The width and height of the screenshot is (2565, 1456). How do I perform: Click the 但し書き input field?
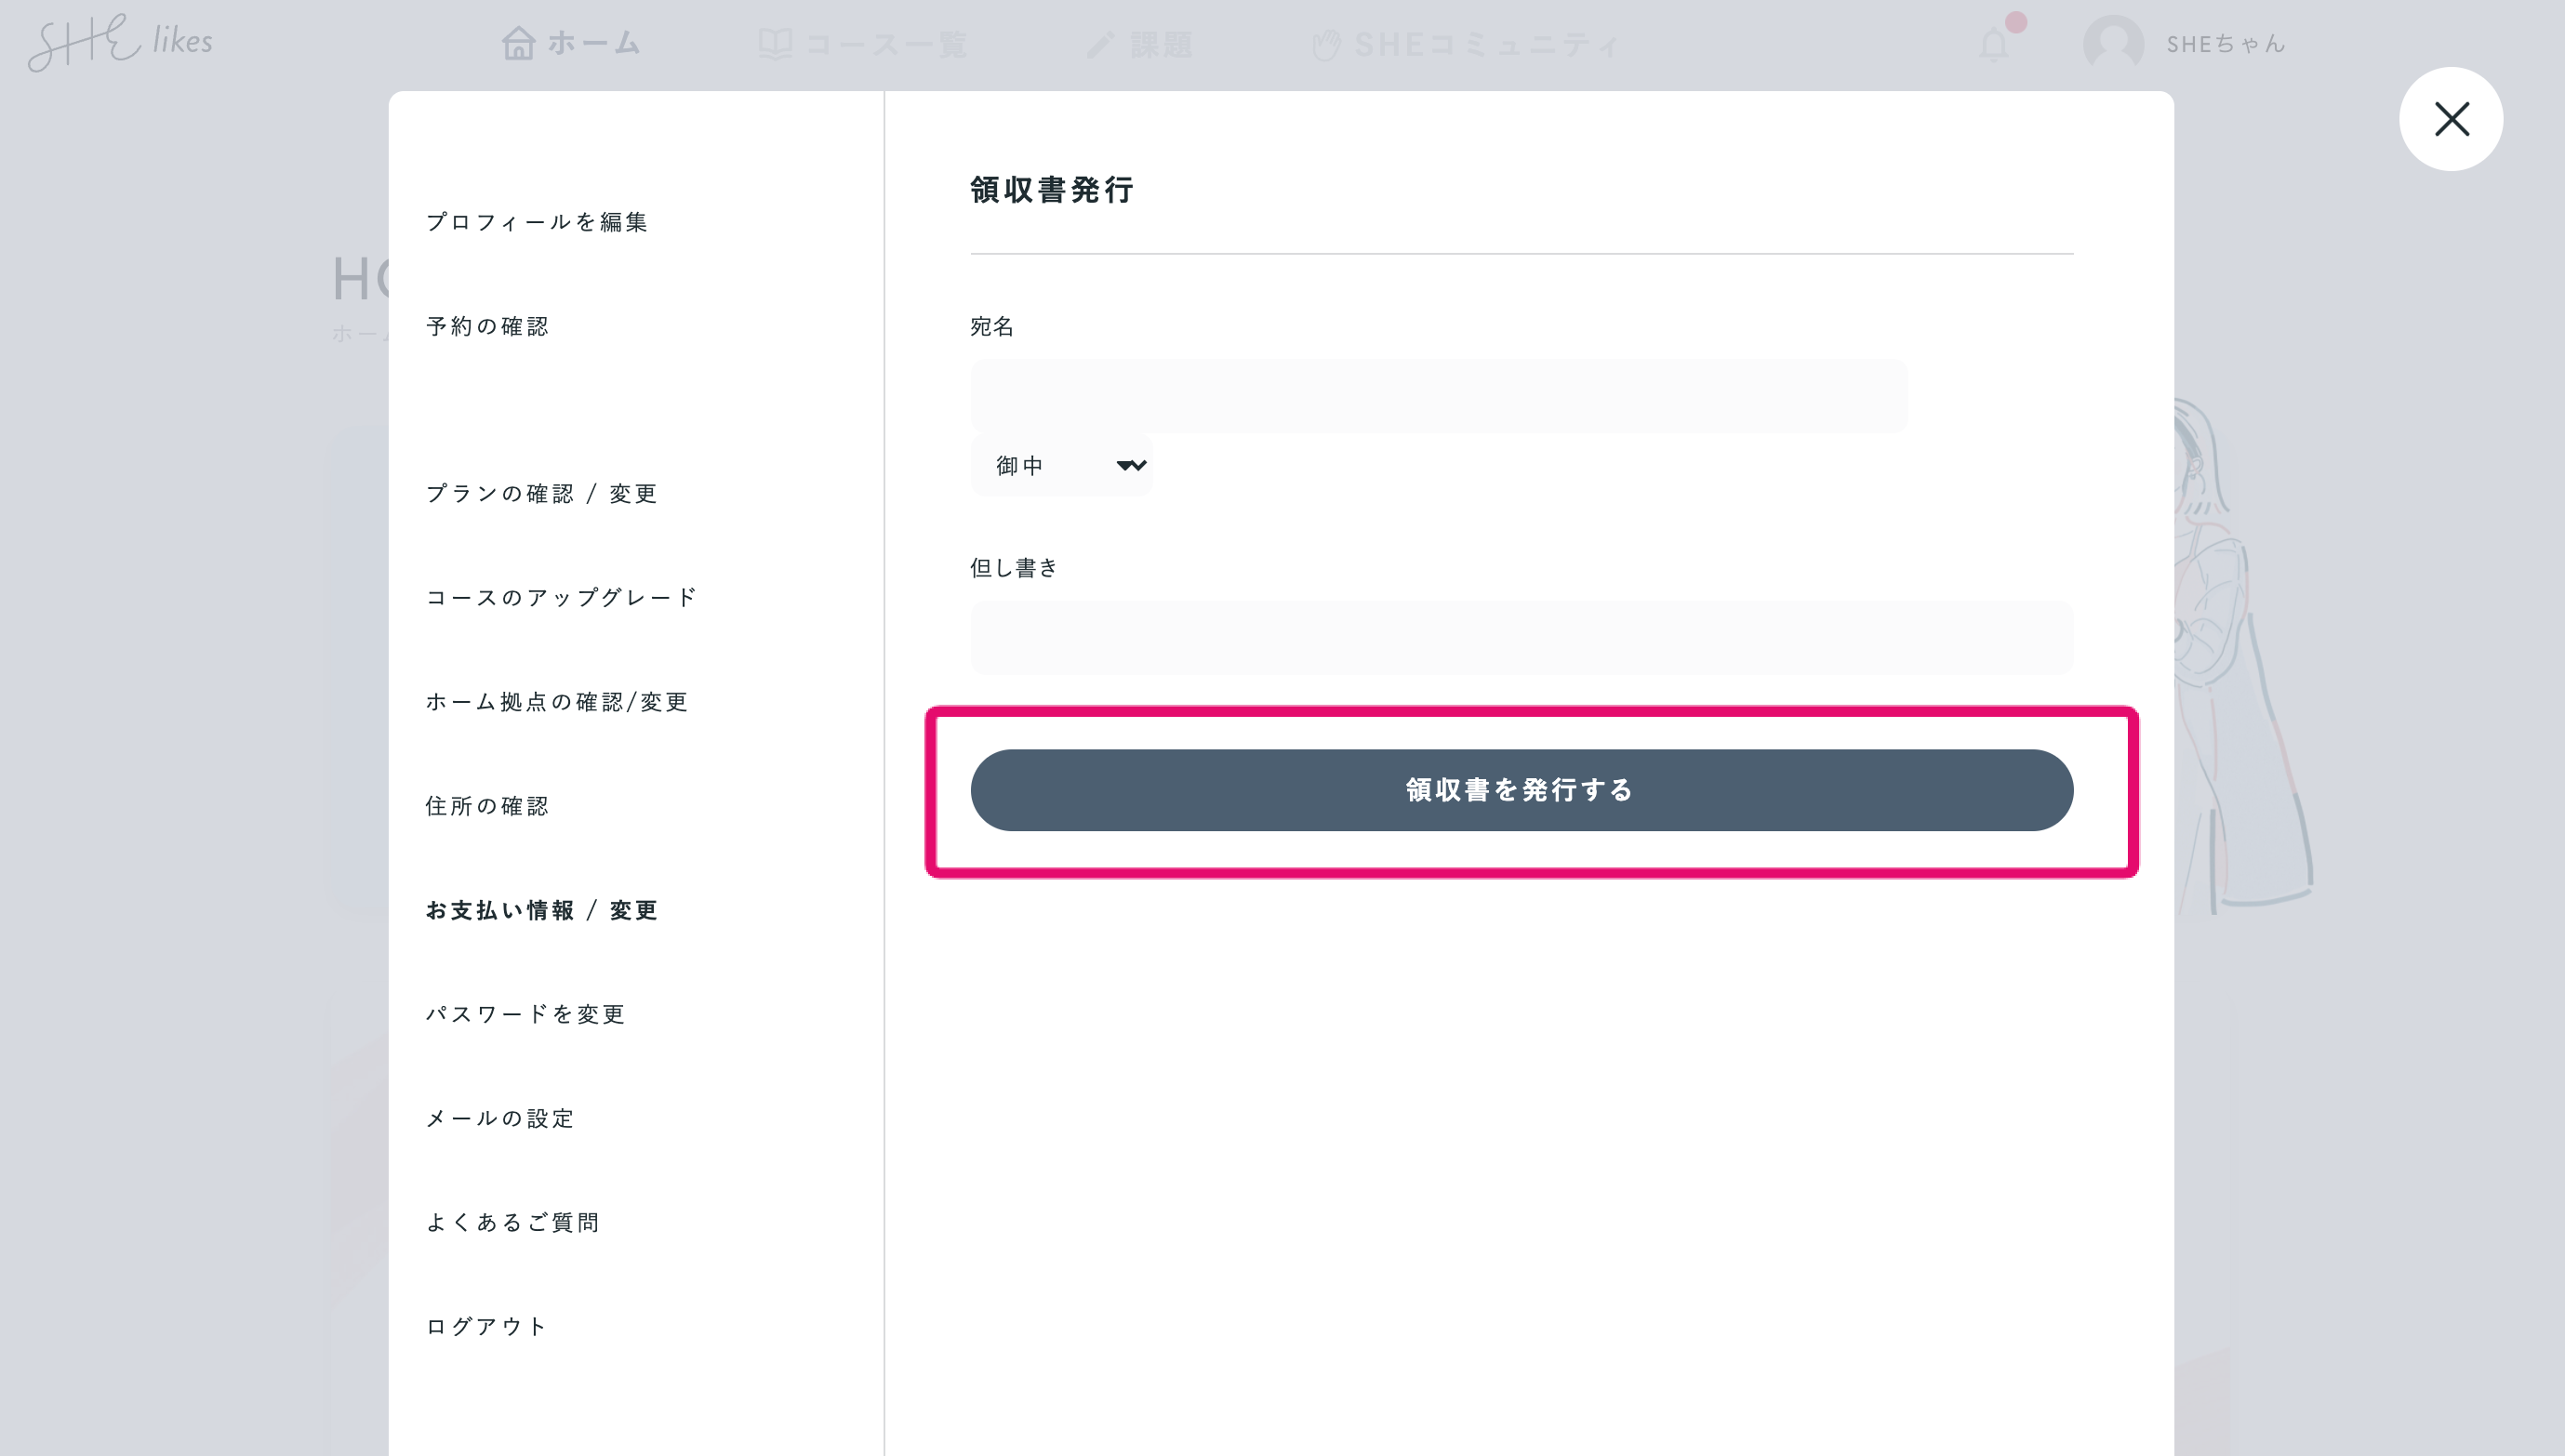tap(1521, 637)
